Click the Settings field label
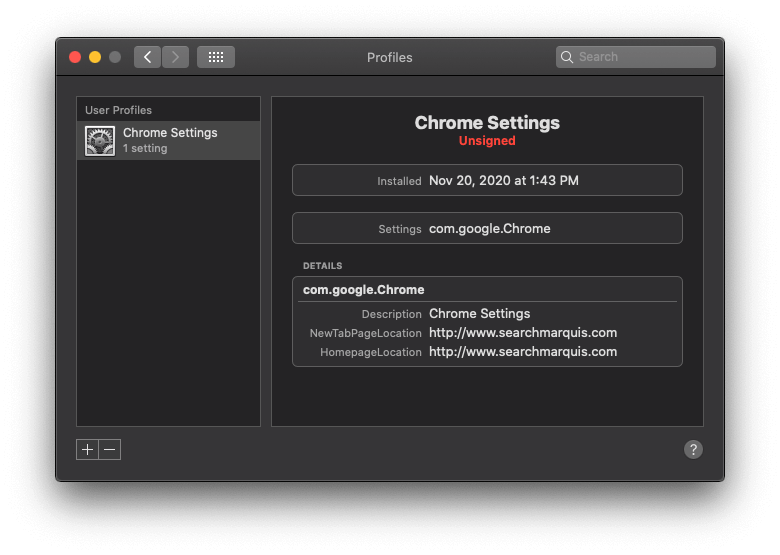Image resolution: width=780 pixels, height=555 pixels. (x=400, y=229)
